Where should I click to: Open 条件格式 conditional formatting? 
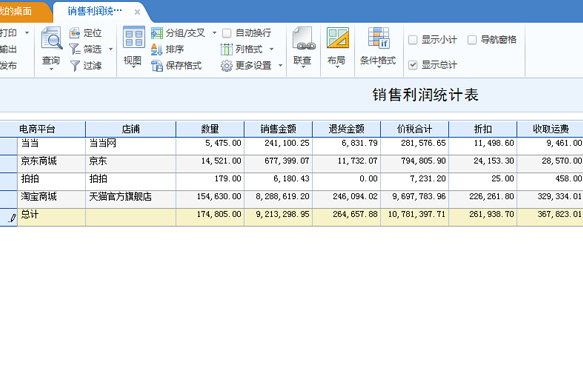[378, 38]
